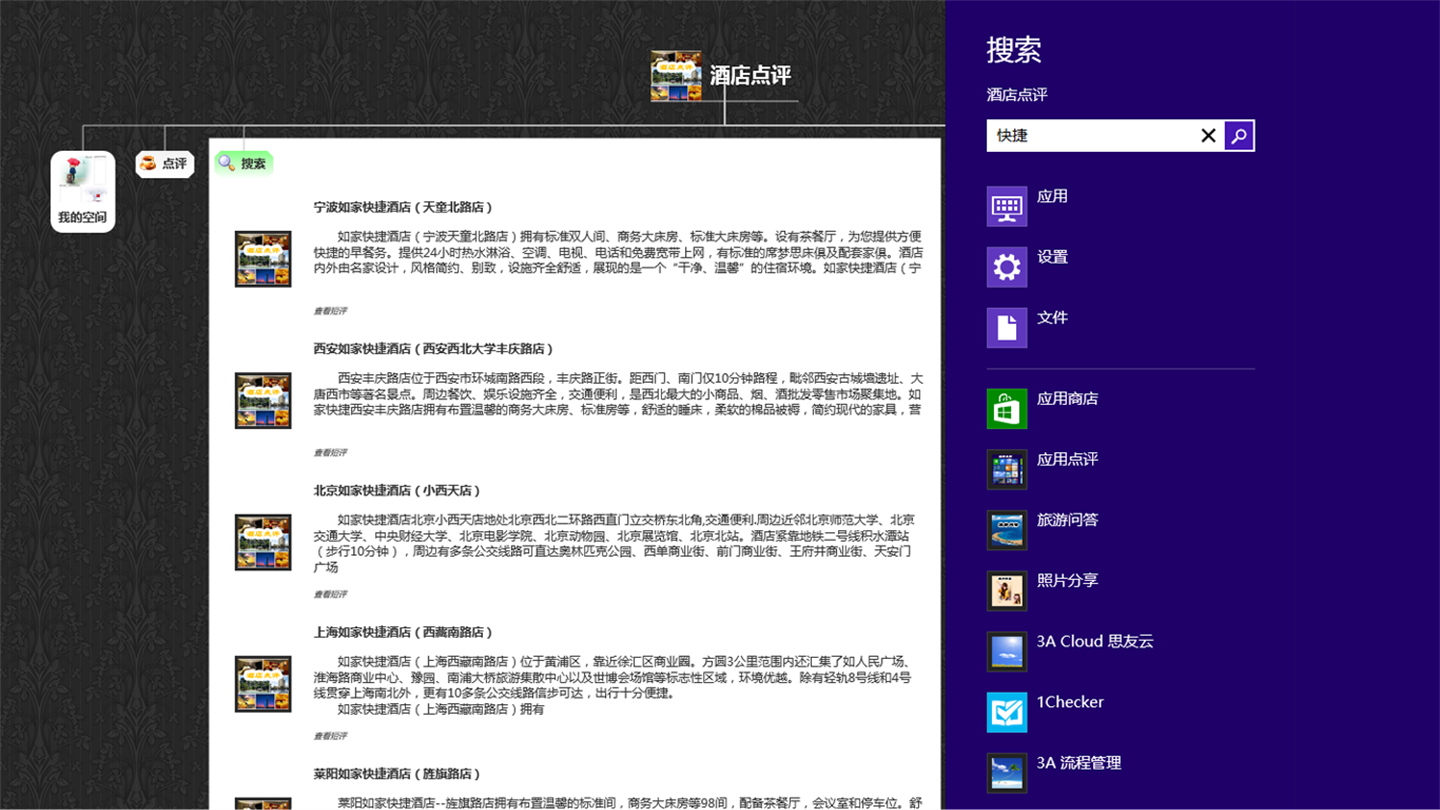Open title 北京如家快捷酒店（小西天店）
Image resolution: width=1440 pixels, height=810 pixels.
pyautogui.click(x=398, y=491)
